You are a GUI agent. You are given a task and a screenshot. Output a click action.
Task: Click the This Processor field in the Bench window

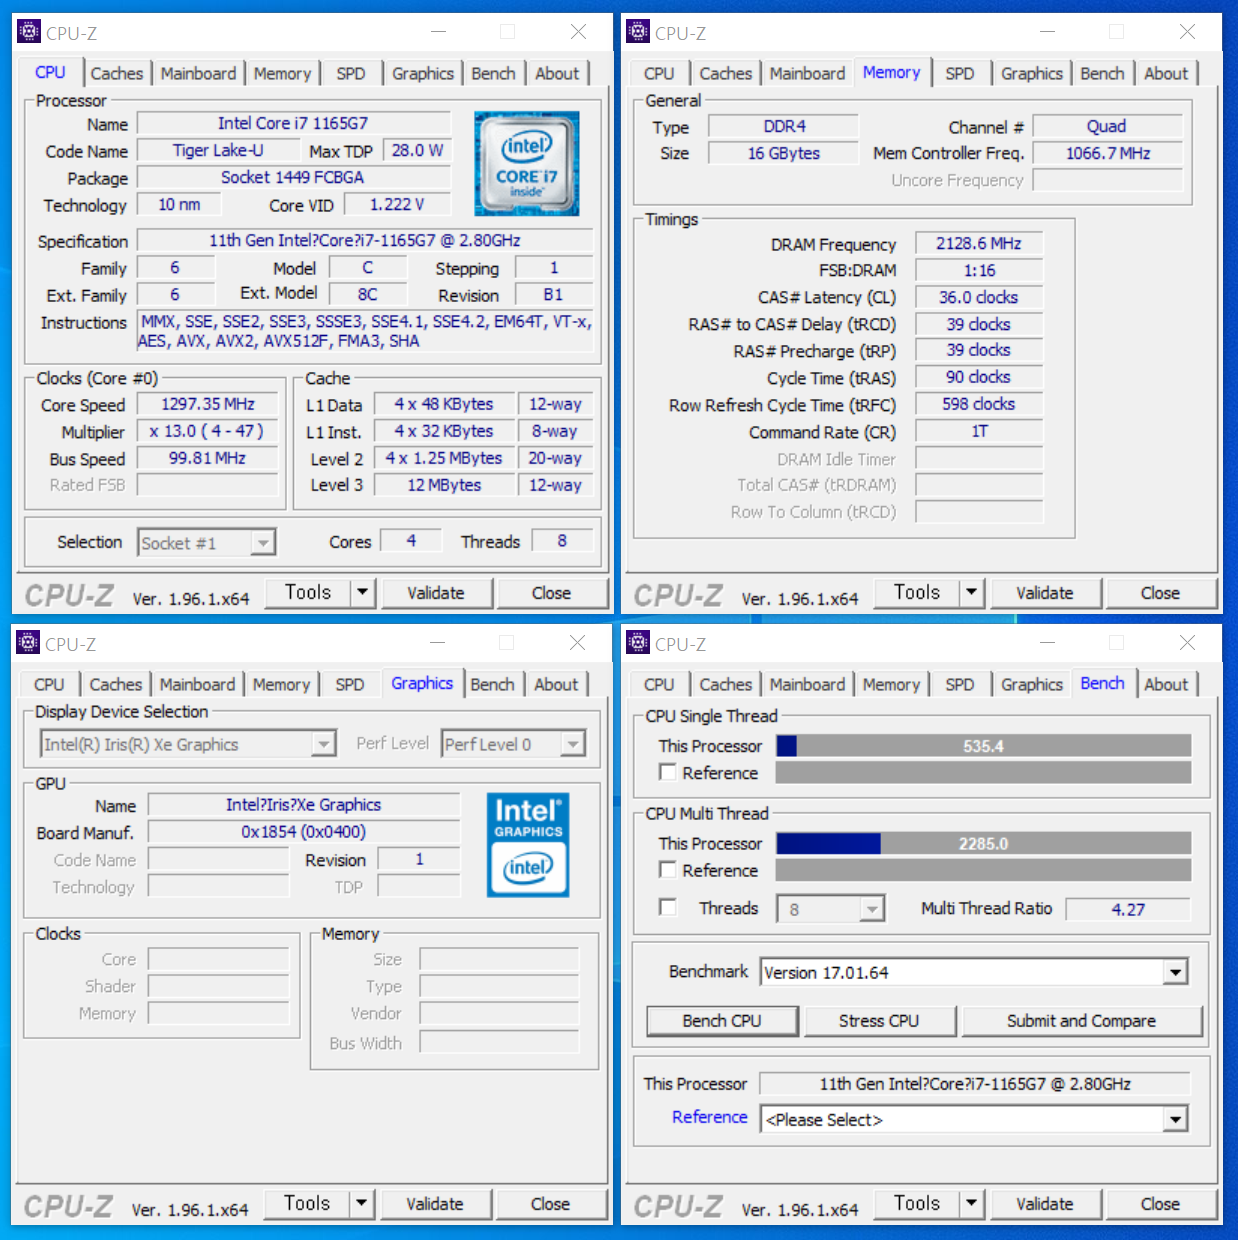coord(975,1084)
